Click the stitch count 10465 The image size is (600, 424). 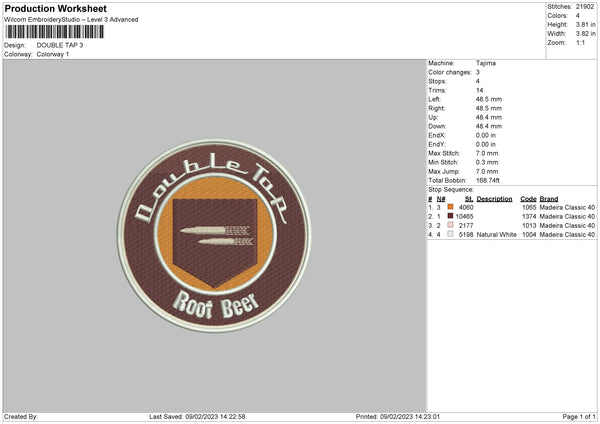(x=464, y=217)
